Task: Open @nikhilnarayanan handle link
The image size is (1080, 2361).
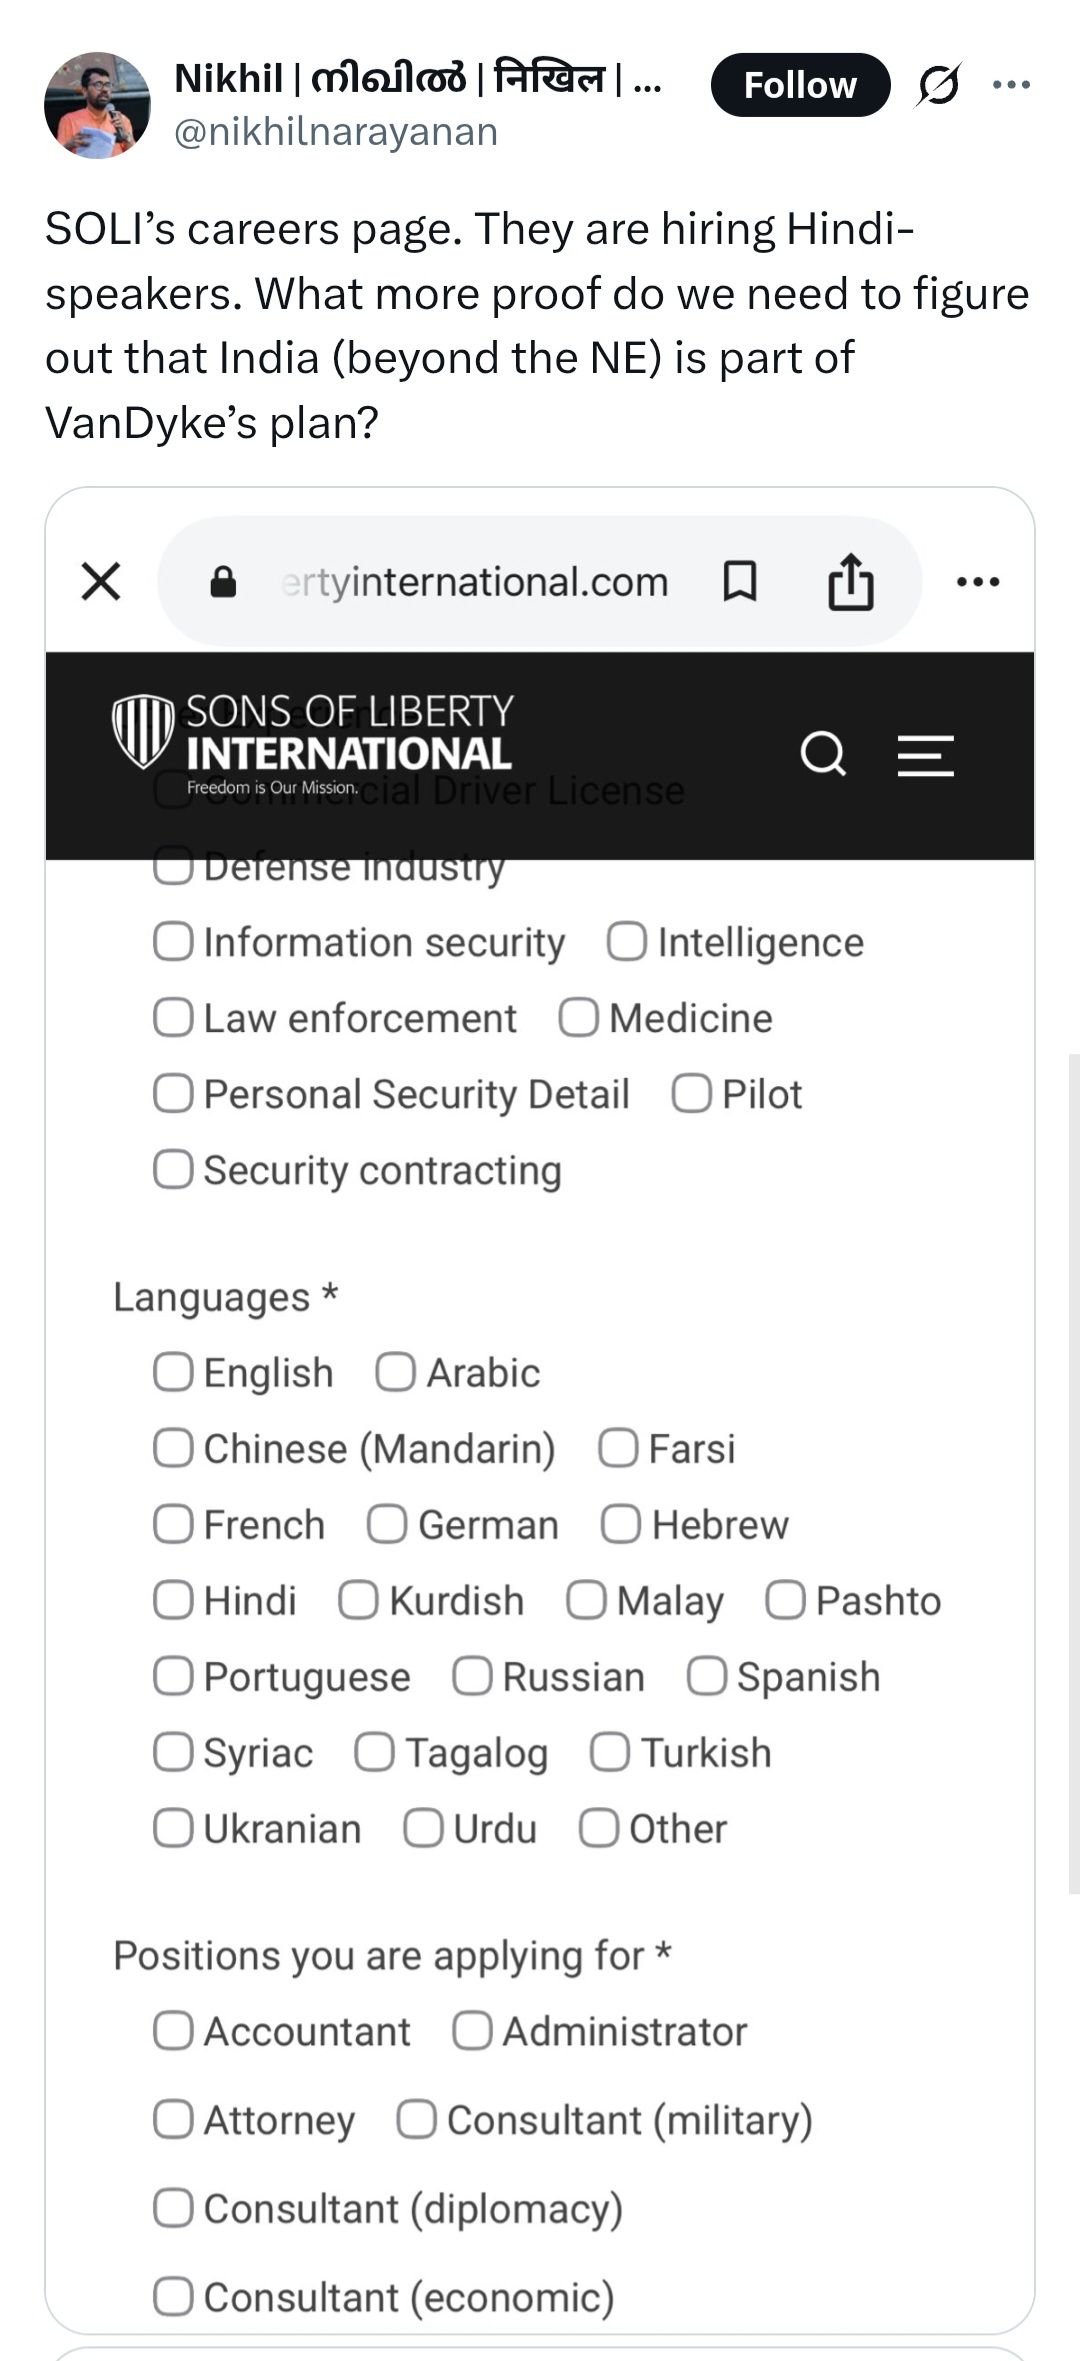Action: 336,132
